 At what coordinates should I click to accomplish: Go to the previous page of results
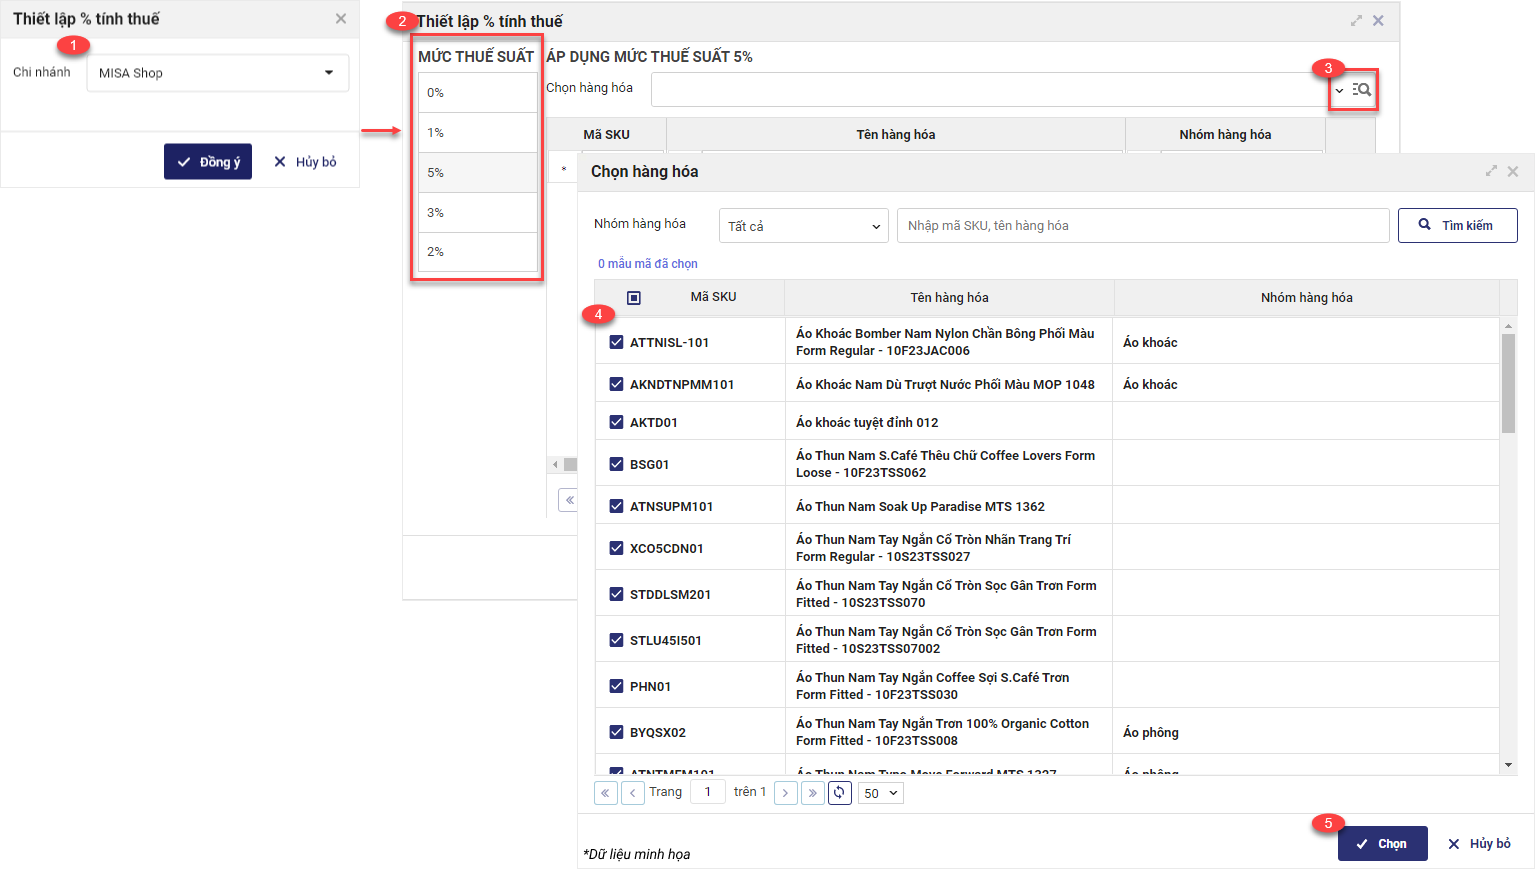click(633, 793)
